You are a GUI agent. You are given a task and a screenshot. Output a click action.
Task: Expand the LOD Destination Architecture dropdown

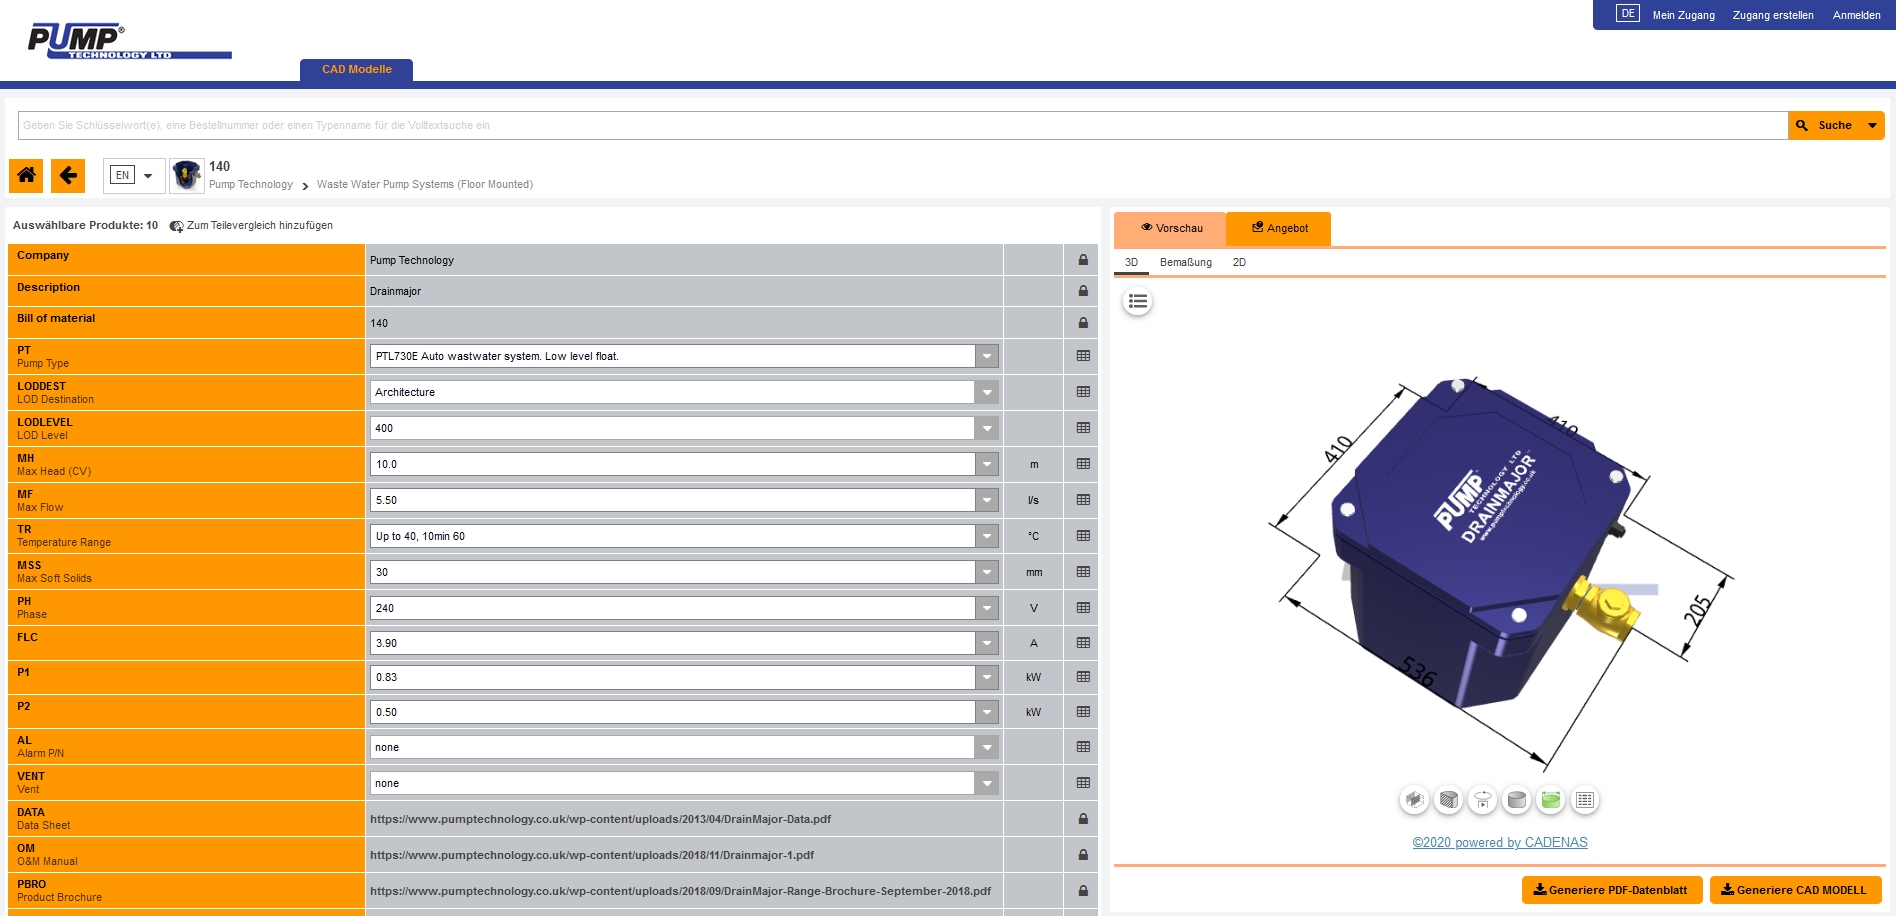click(987, 392)
